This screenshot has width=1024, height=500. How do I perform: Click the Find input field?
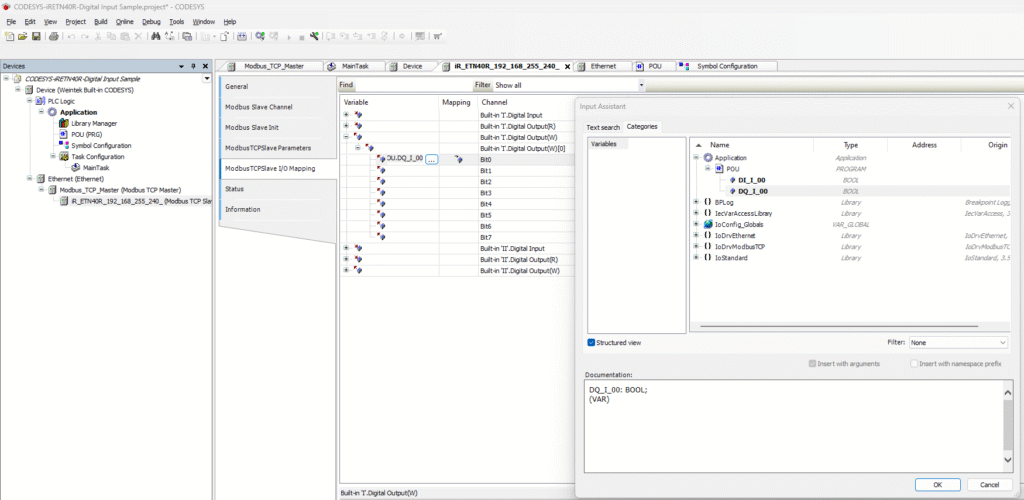point(413,86)
